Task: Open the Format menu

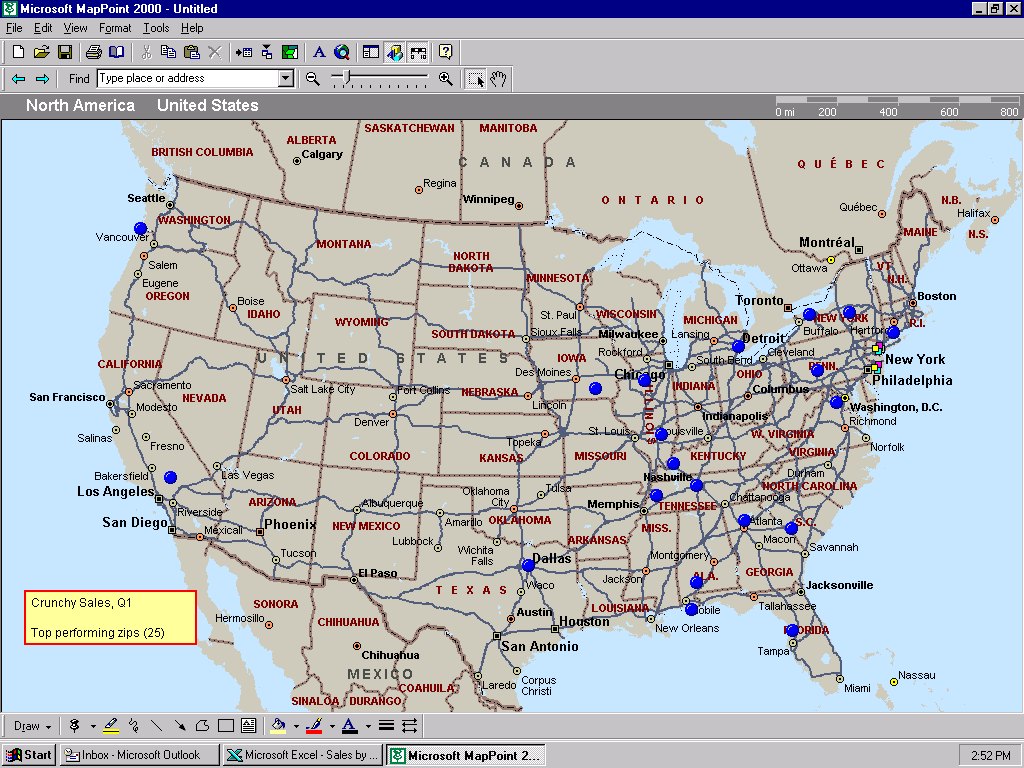Action: click(115, 29)
